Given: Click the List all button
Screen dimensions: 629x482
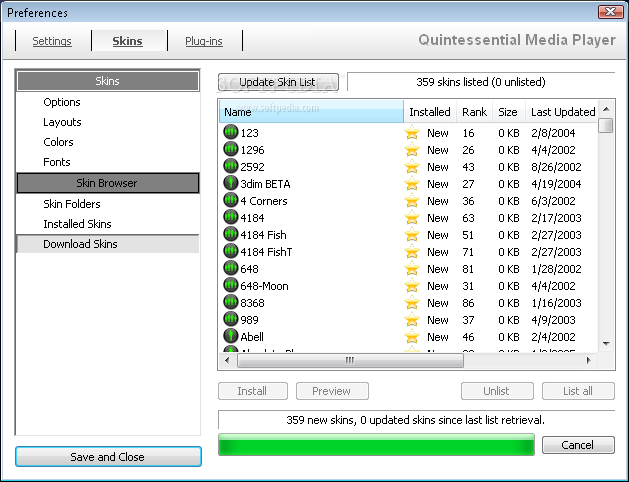Looking at the screenshot, I should click(578, 391).
